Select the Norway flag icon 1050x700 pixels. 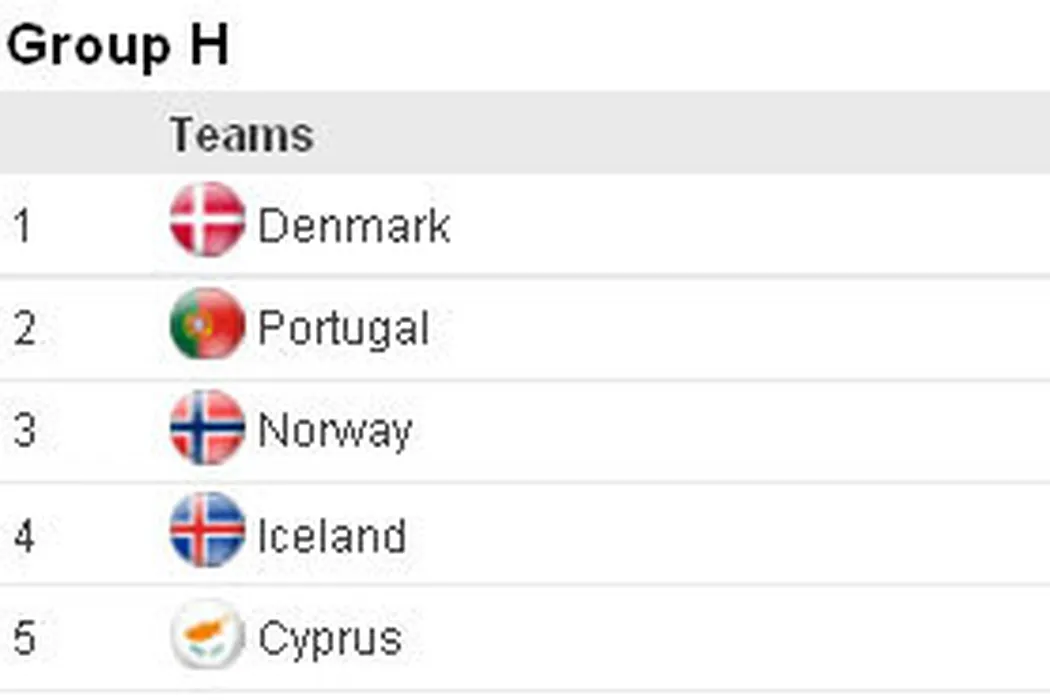click(207, 428)
